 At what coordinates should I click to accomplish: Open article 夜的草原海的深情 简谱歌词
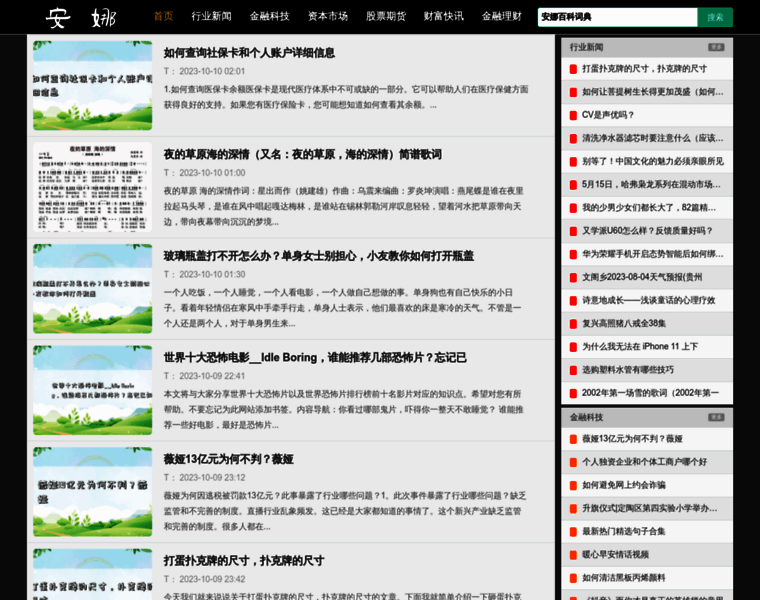pyautogui.click(x=302, y=155)
